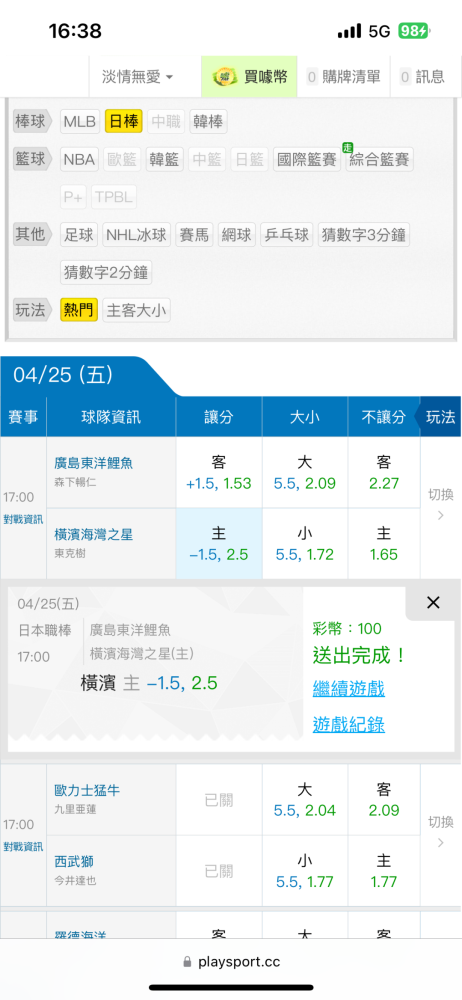Open the 遊戲紀錄 link
This screenshot has height=1000, width=462.
tap(348, 724)
